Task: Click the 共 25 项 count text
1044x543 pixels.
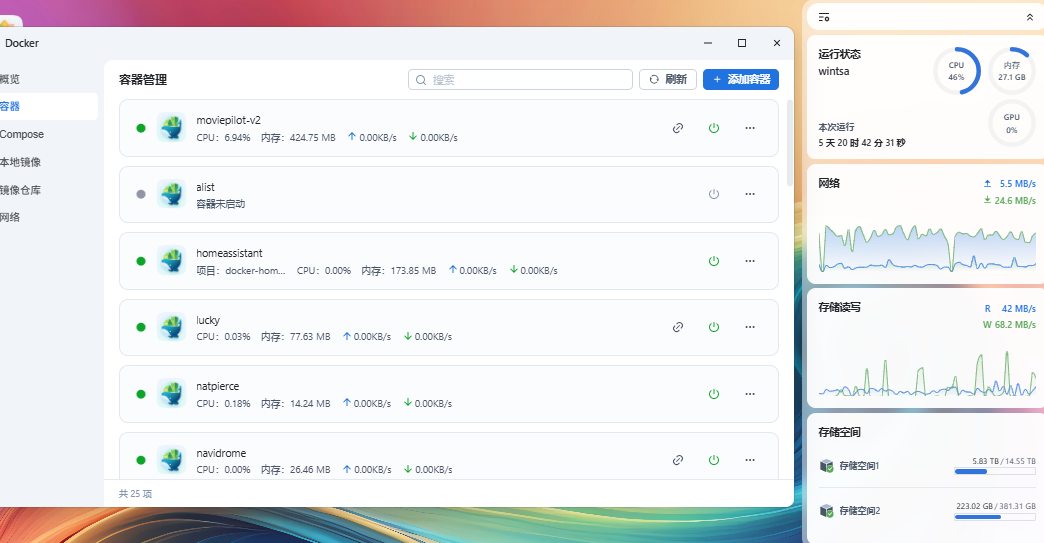Action: coord(135,494)
